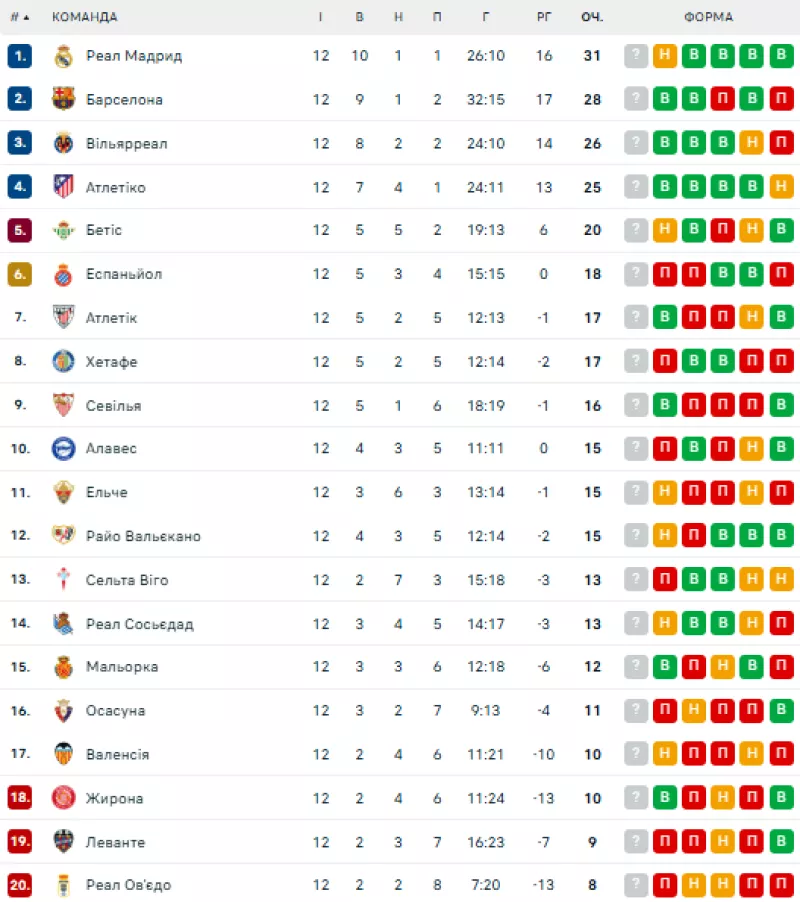Click the КОМАНДА column header

85,17
